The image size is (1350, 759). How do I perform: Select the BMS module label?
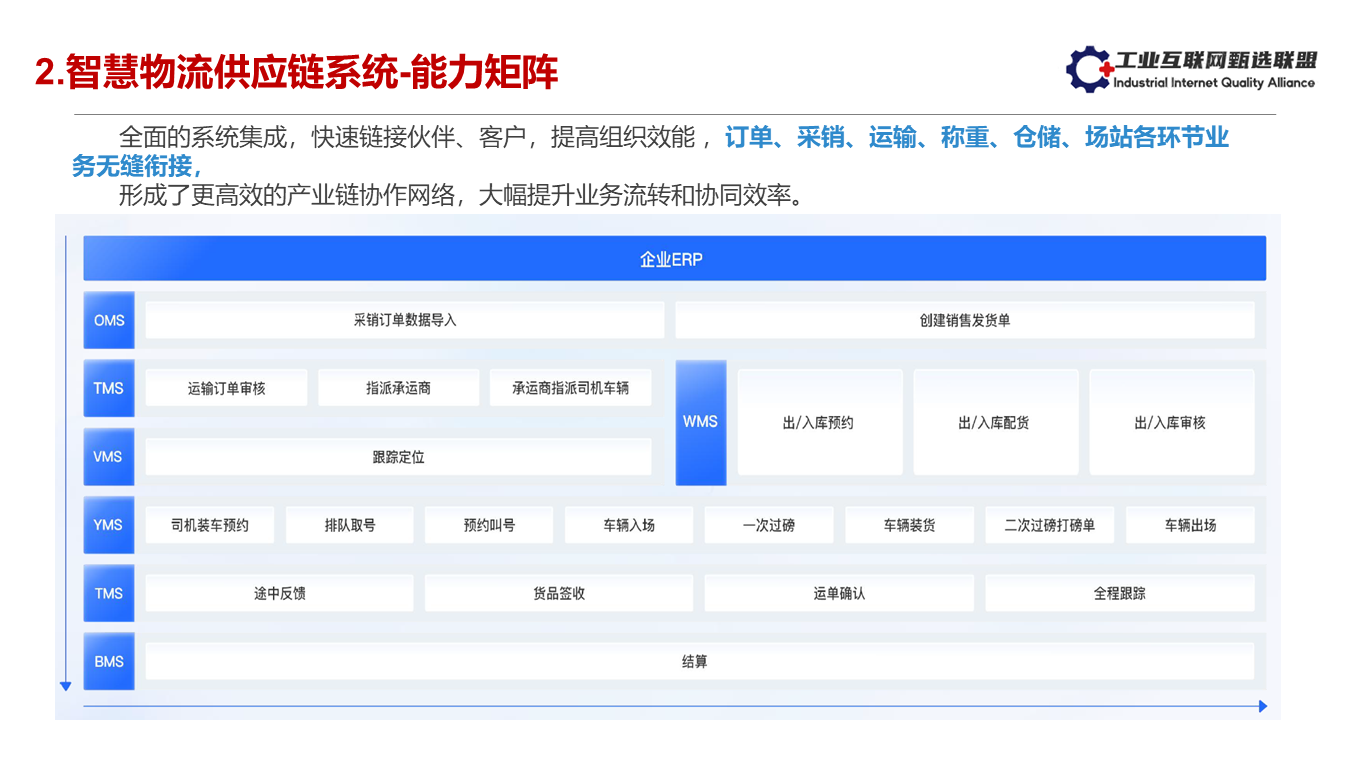tap(109, 661)
